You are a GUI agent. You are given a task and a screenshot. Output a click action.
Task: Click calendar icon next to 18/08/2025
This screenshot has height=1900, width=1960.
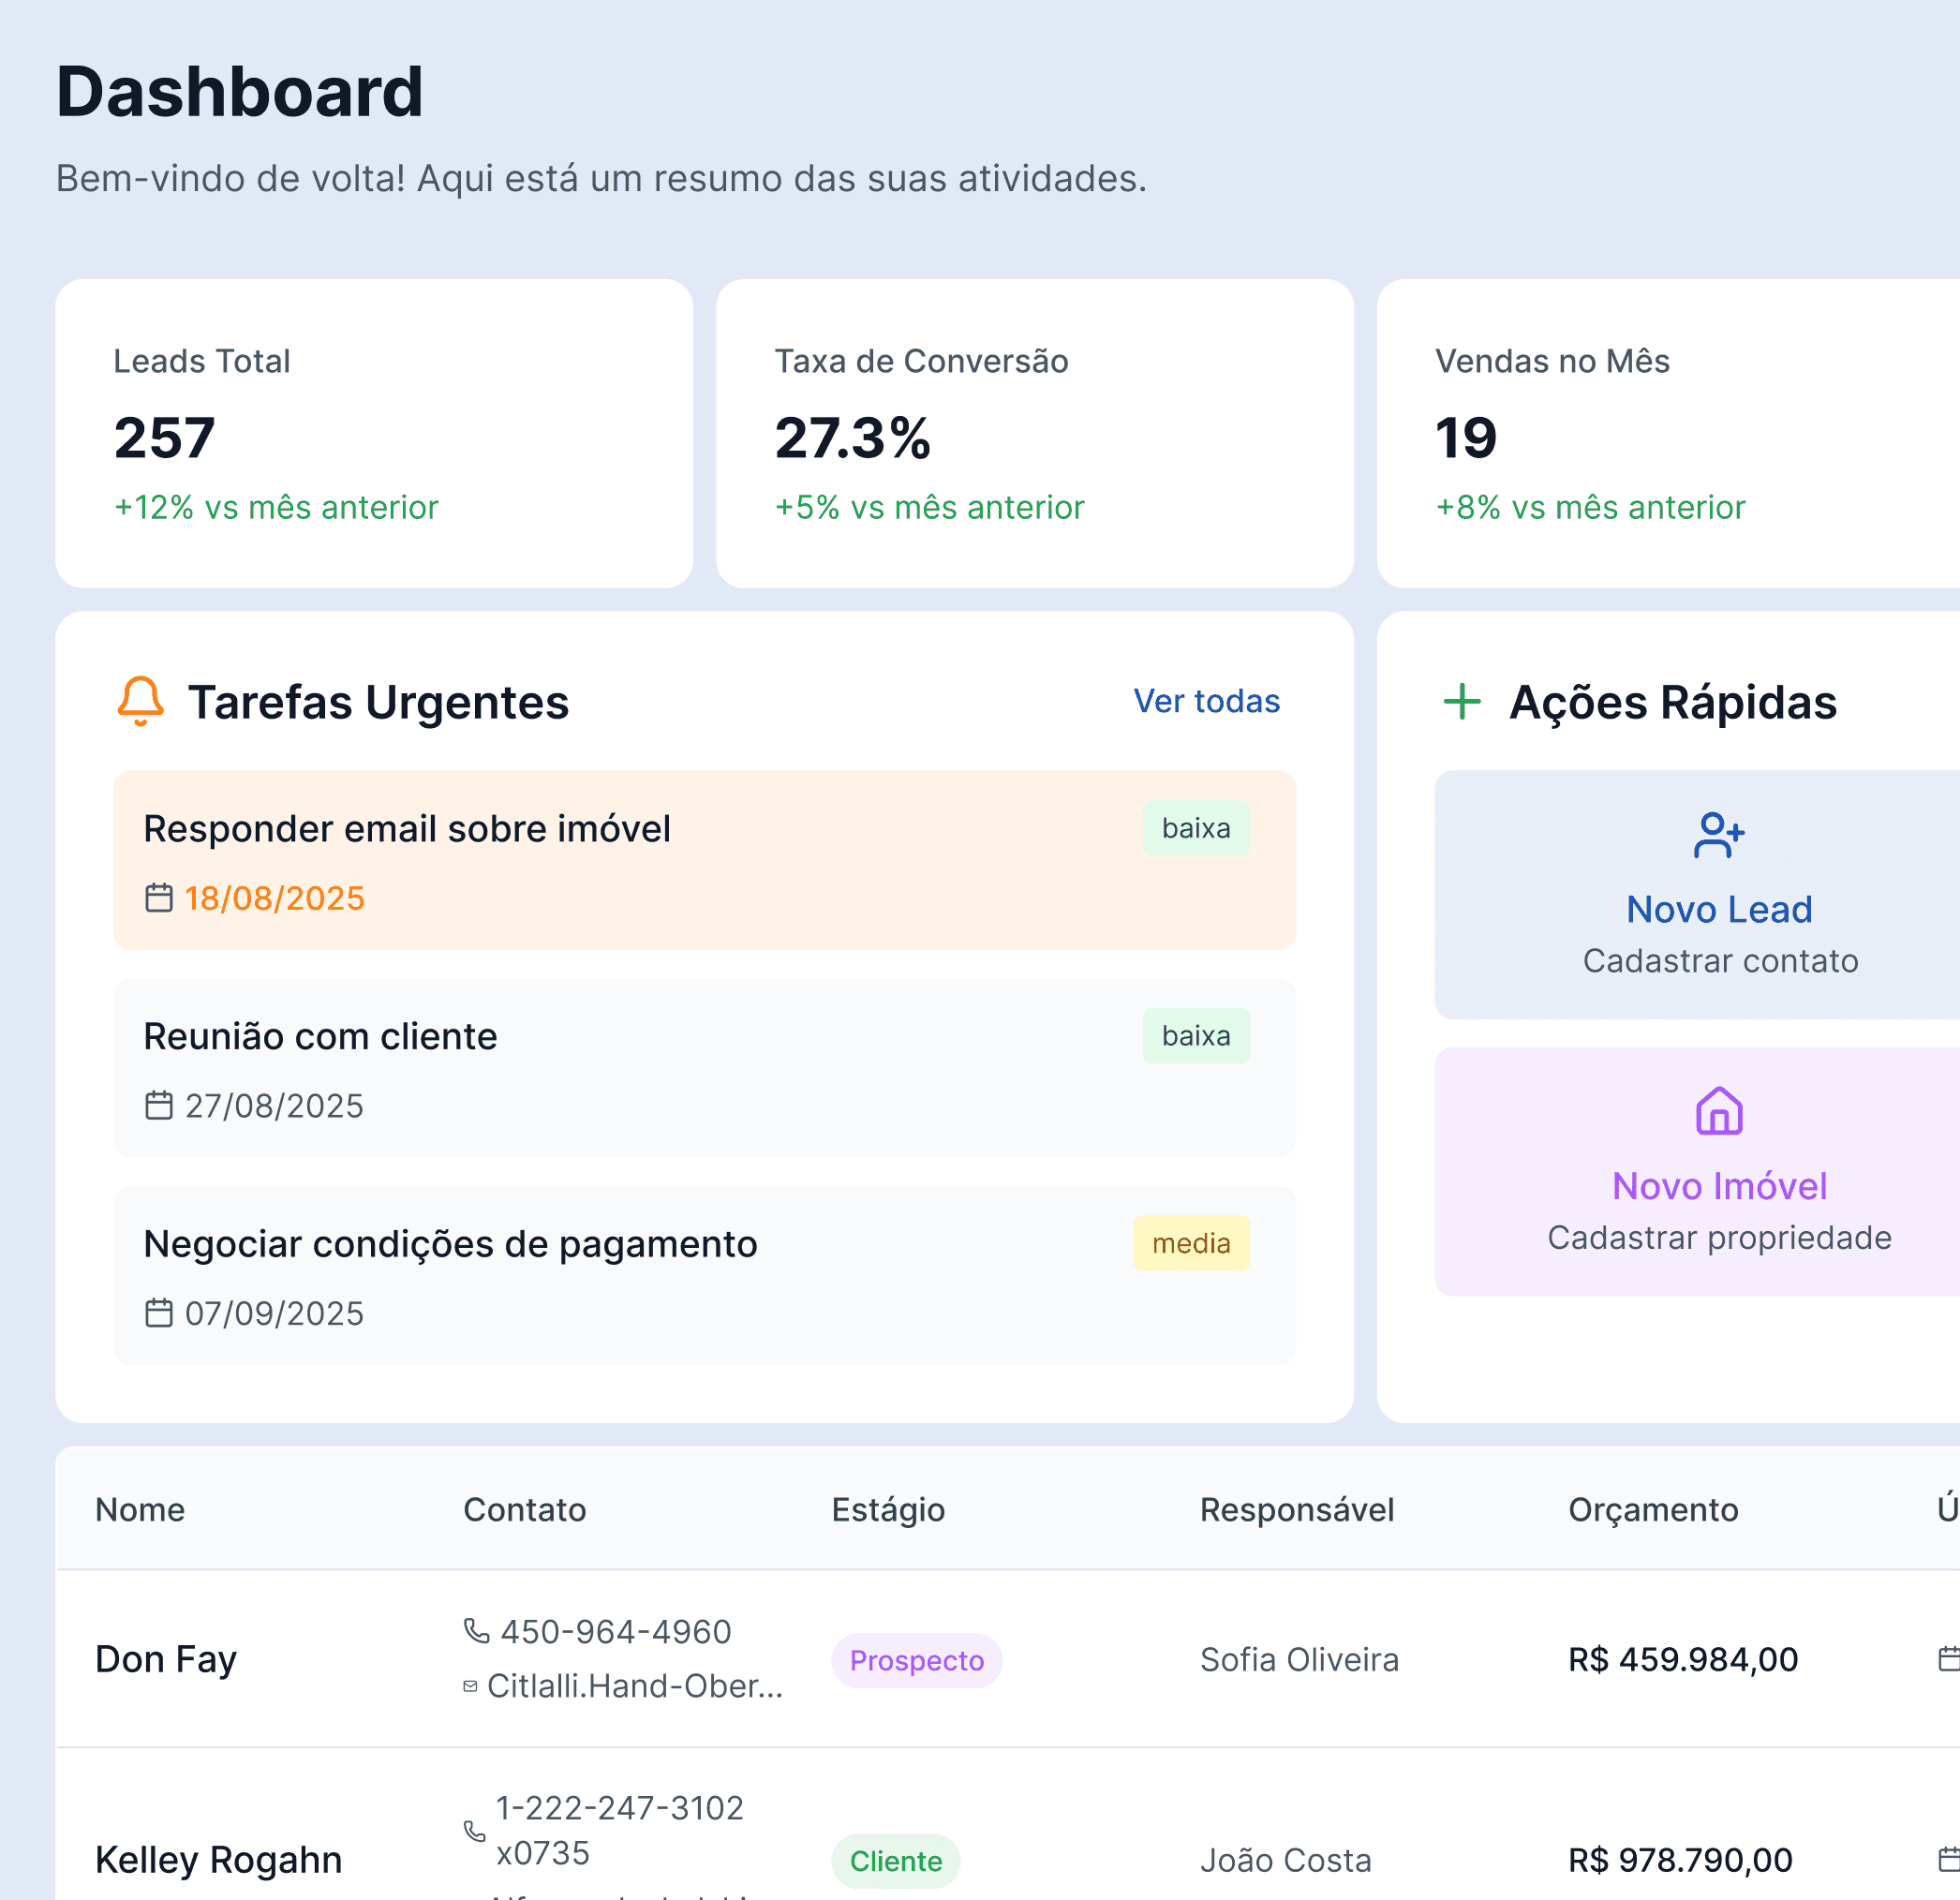159,898
